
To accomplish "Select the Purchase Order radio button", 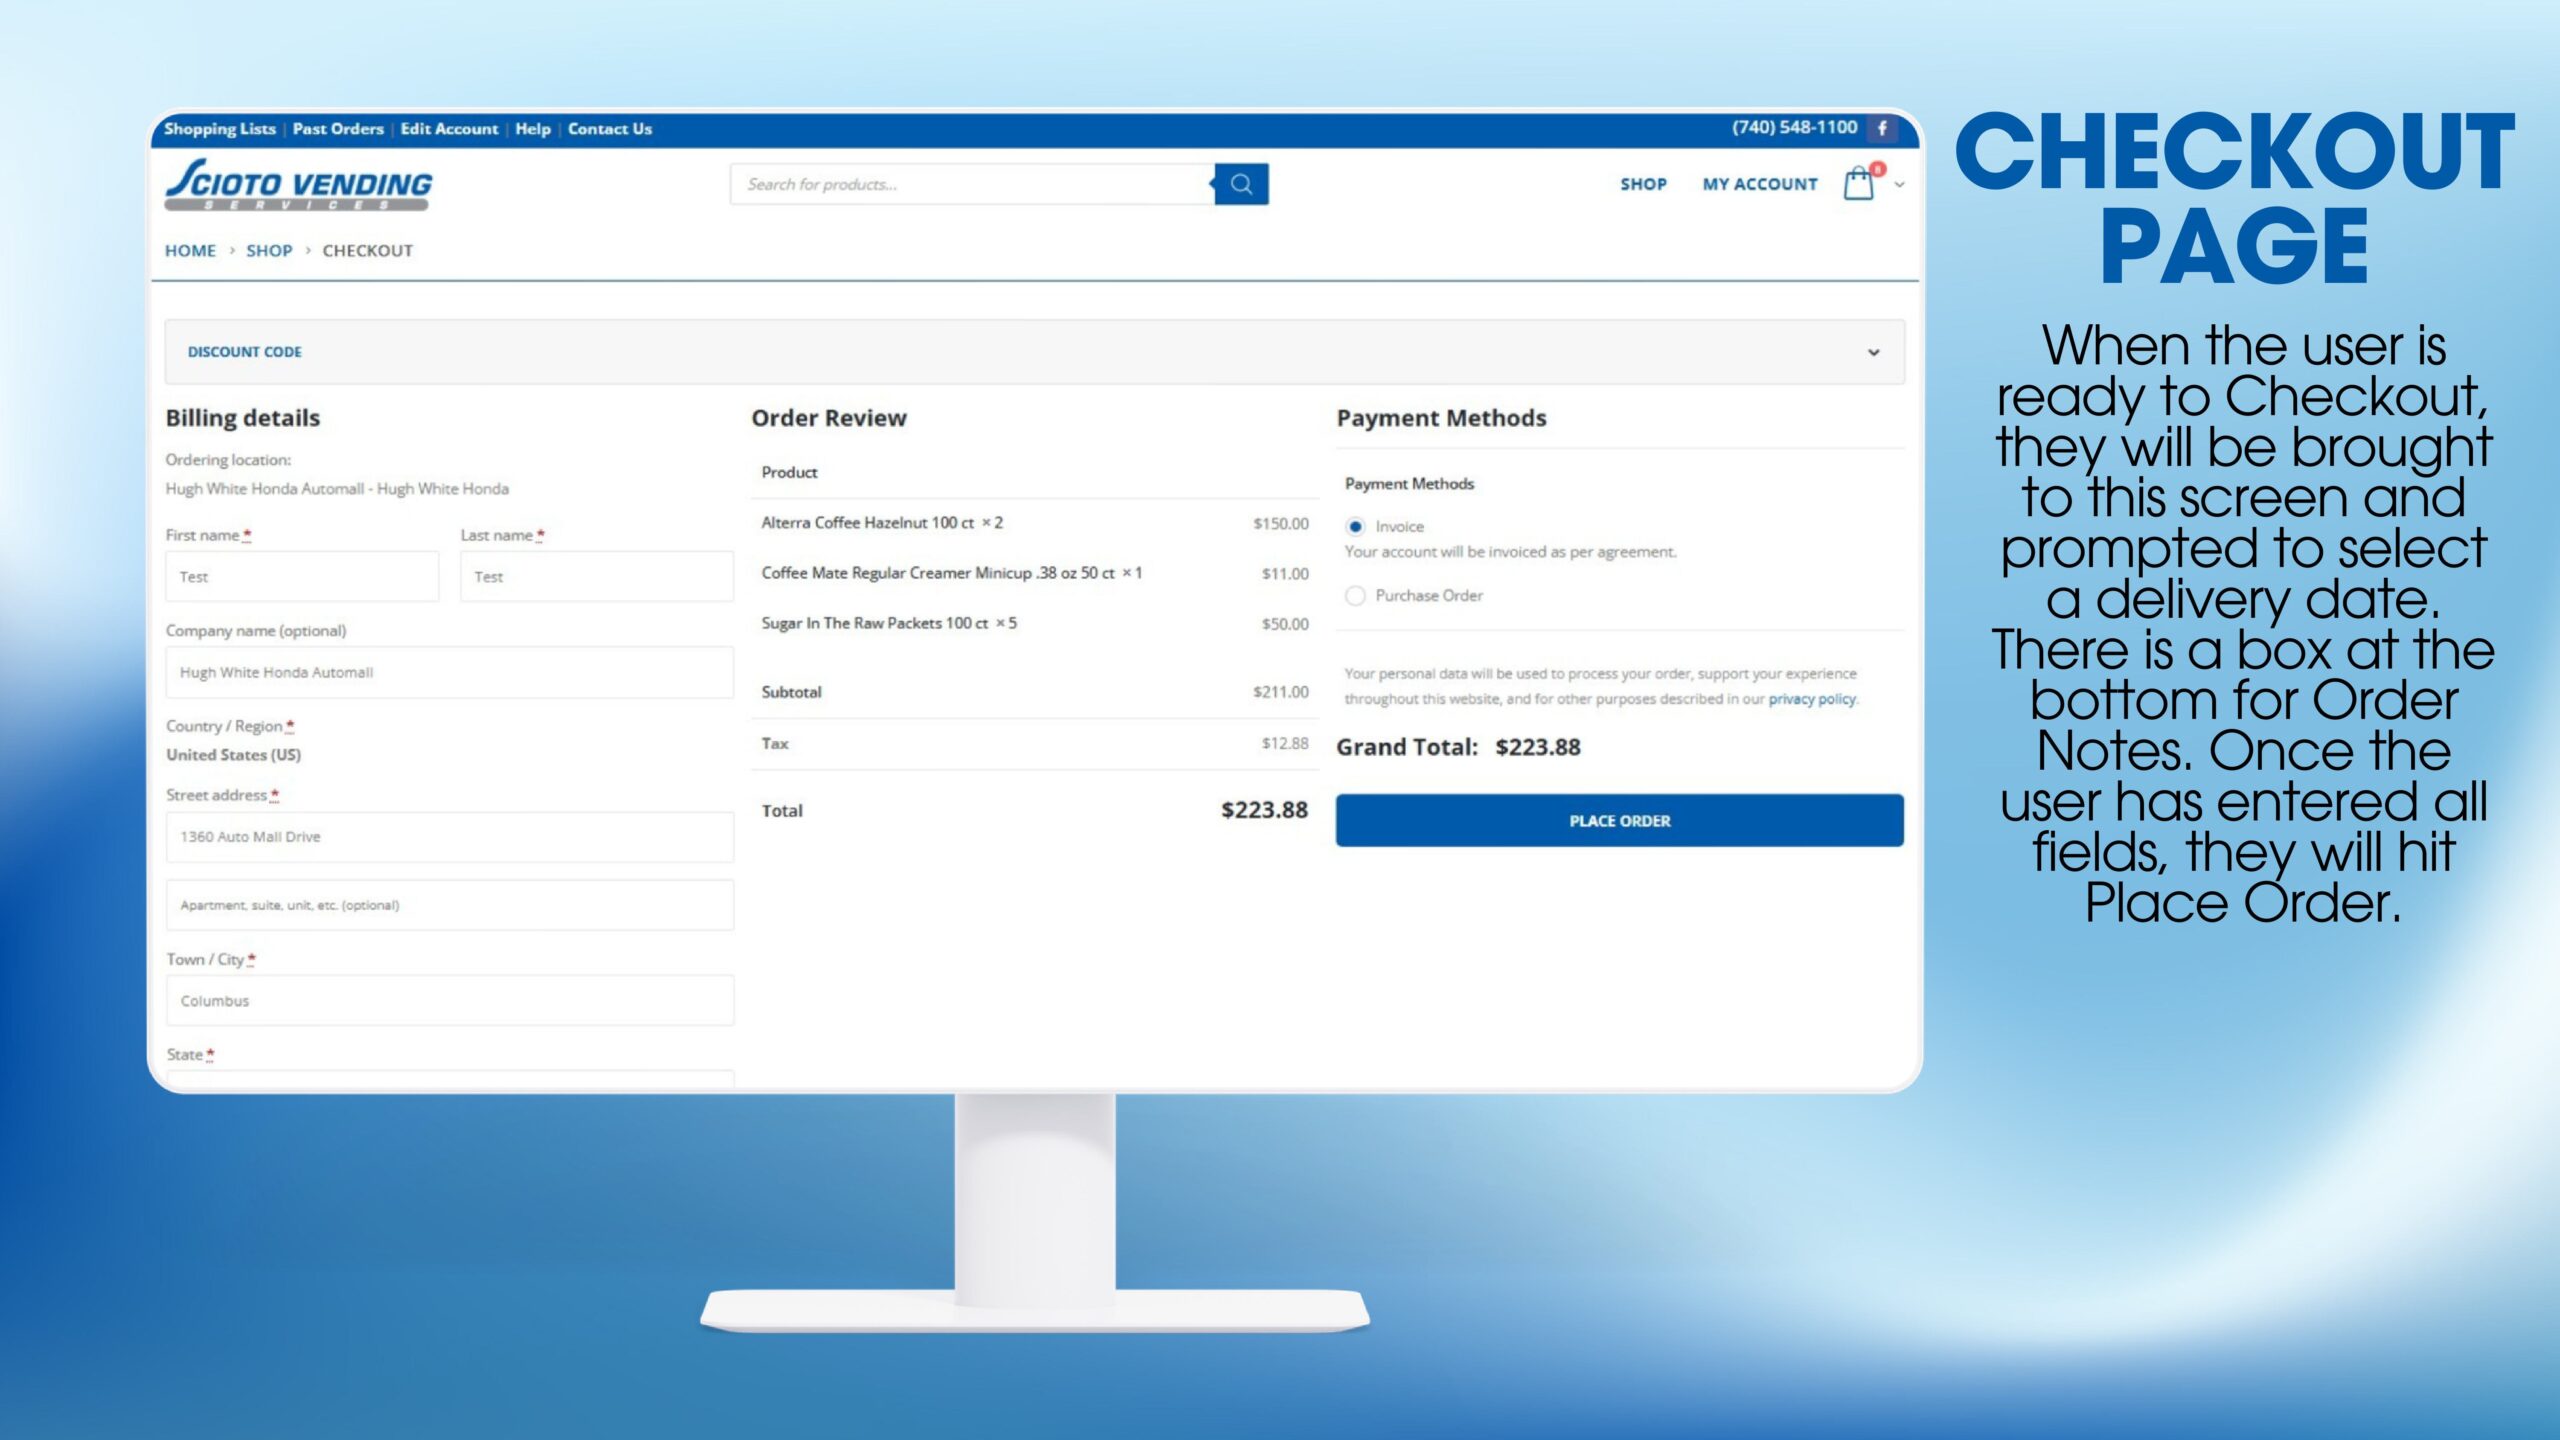I will tap(1355, 596).
